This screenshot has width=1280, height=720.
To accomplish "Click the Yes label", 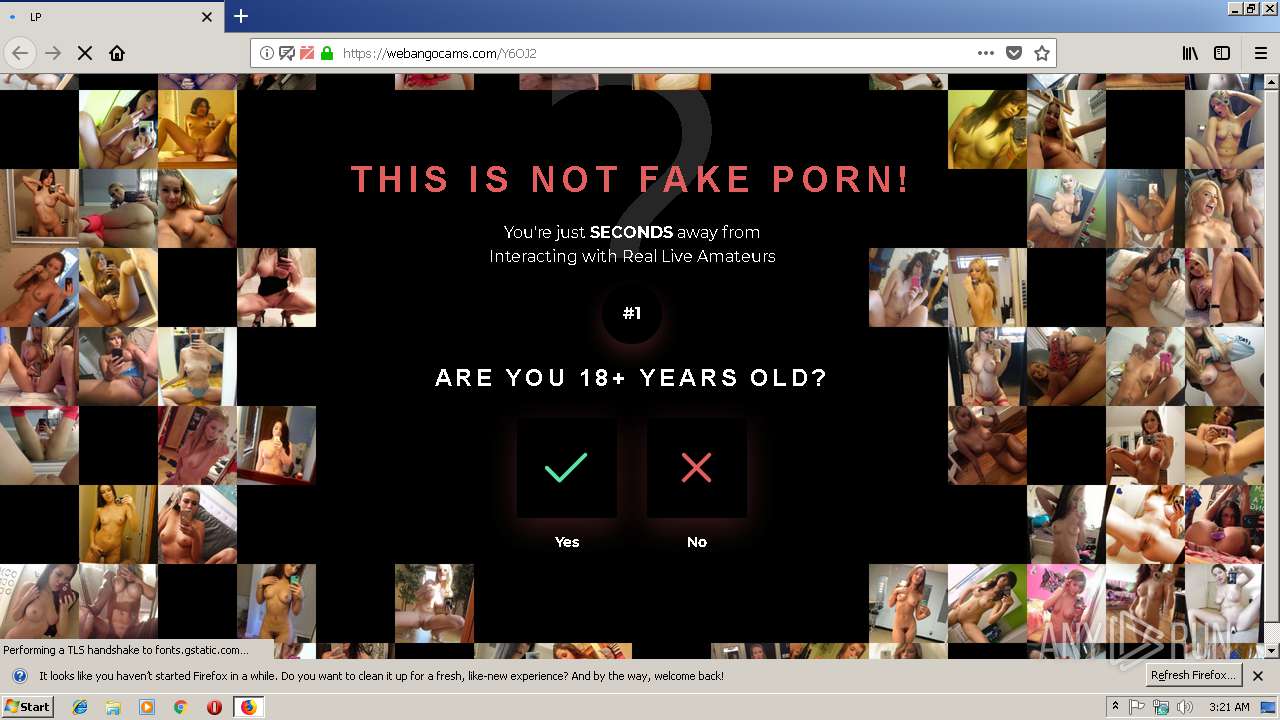I will [567, 542].
